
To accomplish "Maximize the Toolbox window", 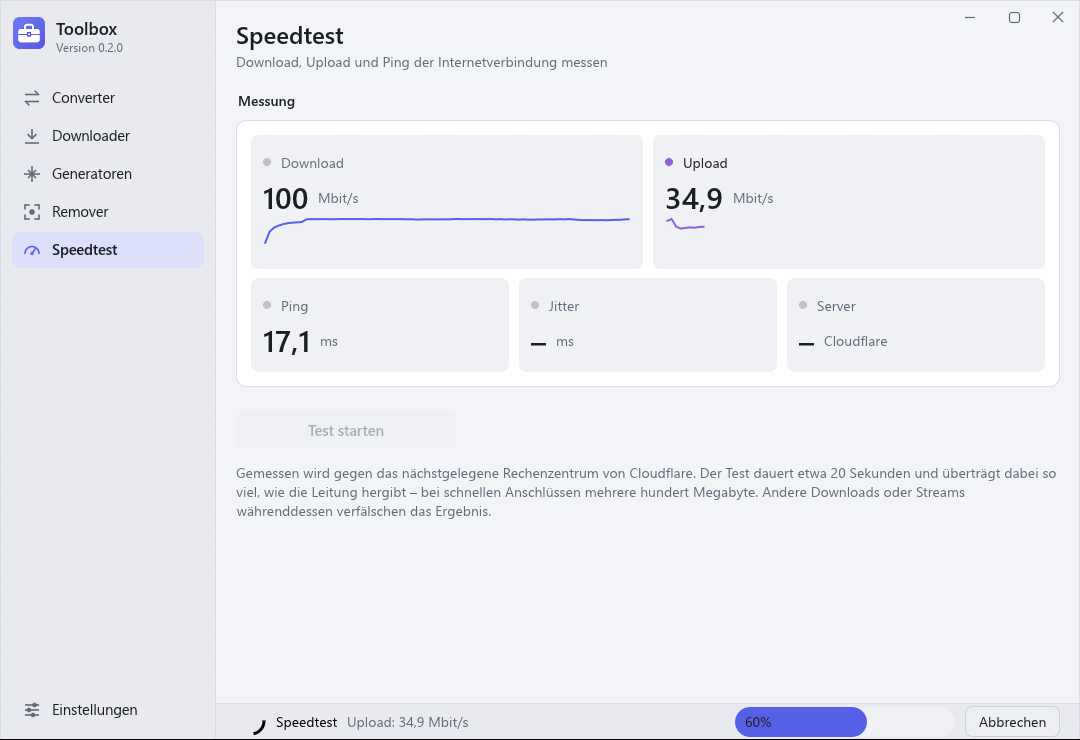I will click(1015, 17).
